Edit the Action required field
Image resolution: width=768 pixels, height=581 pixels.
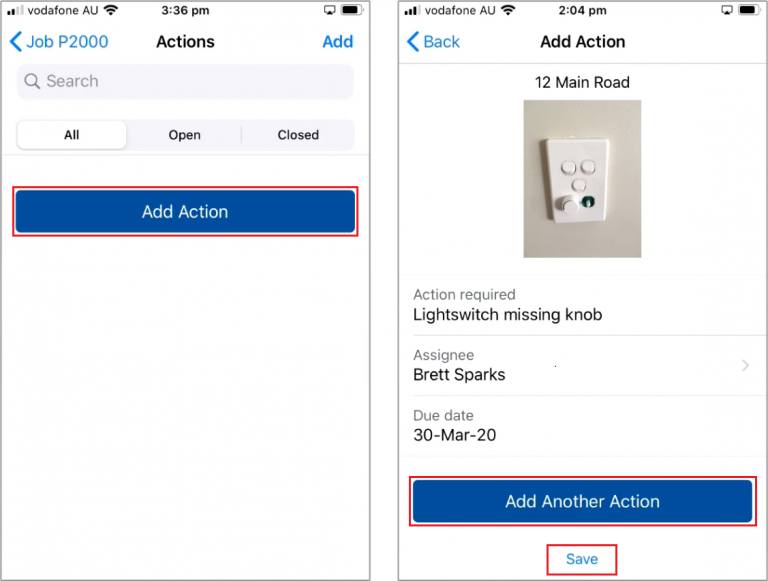582,305
